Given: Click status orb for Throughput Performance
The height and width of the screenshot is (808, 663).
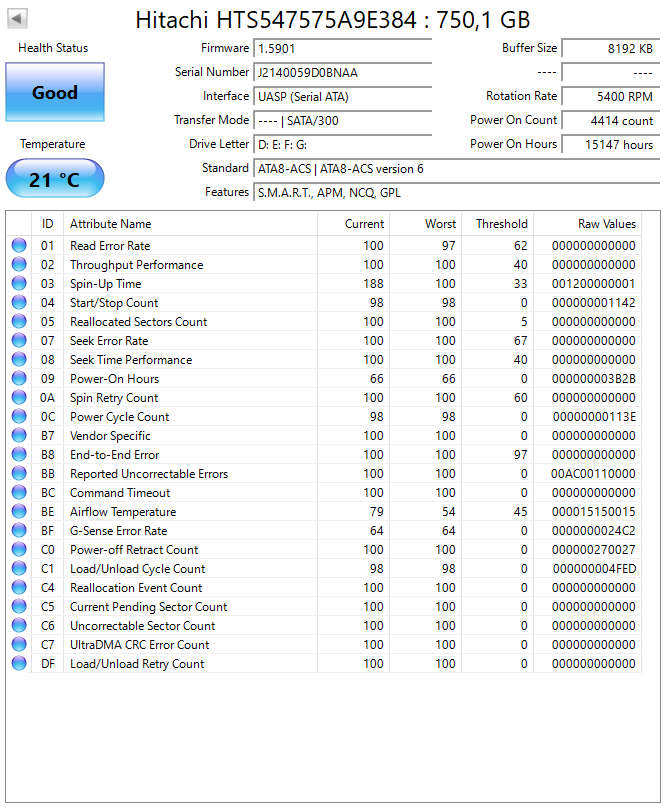Looking at the screenshot, I should [x=19, y=264].
